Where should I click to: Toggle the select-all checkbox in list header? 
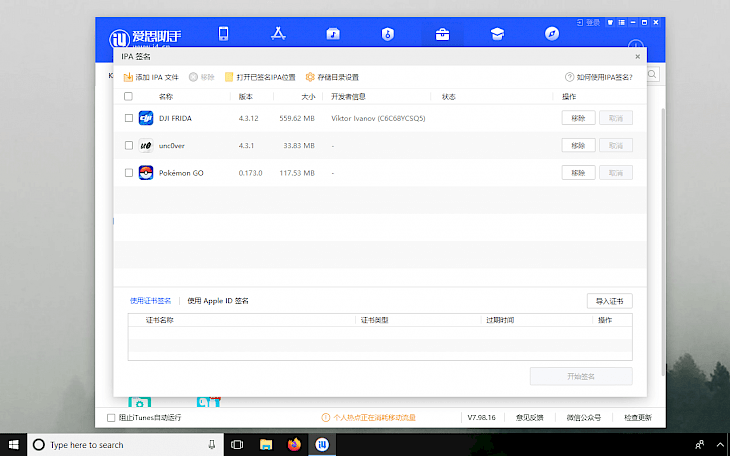(128, 96)
